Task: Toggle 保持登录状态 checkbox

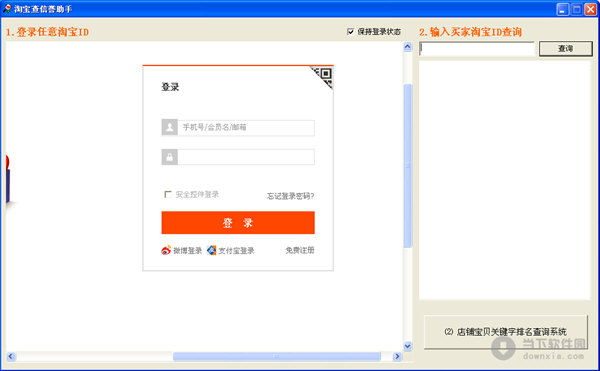Action: (351, 31)
